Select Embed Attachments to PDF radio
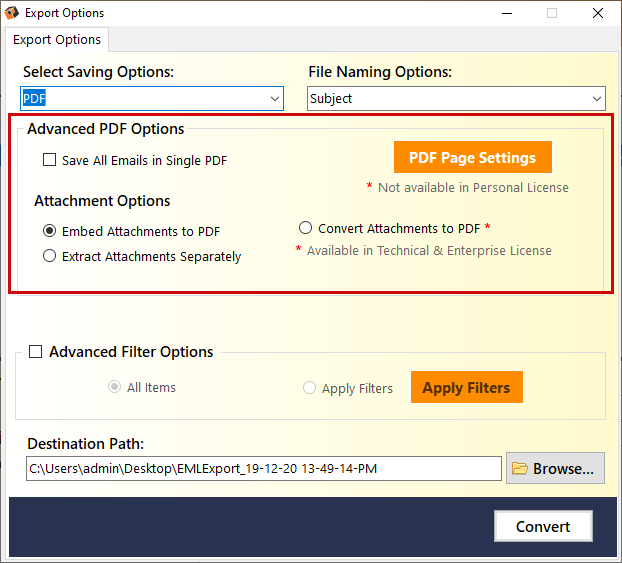Screen dimensions: 622x563 pos(50,231)
